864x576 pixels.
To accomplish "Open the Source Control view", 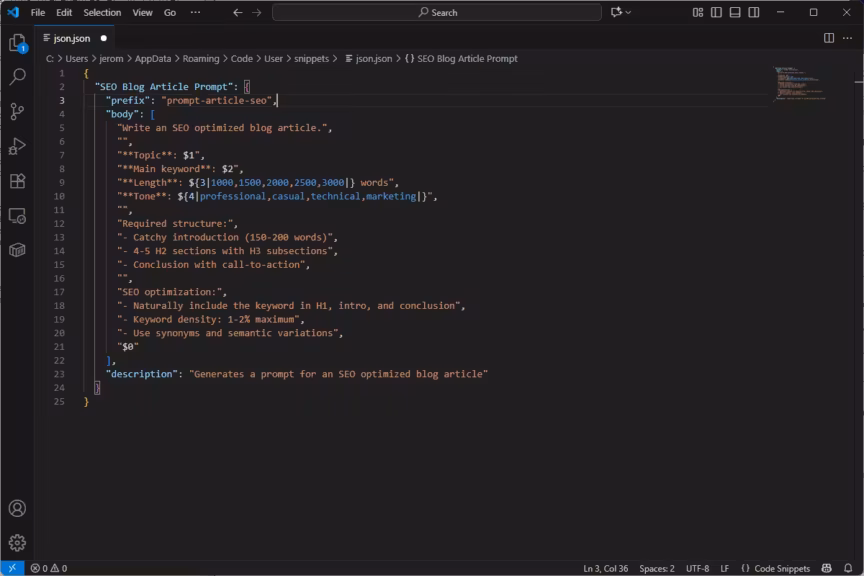I will 17,111.
